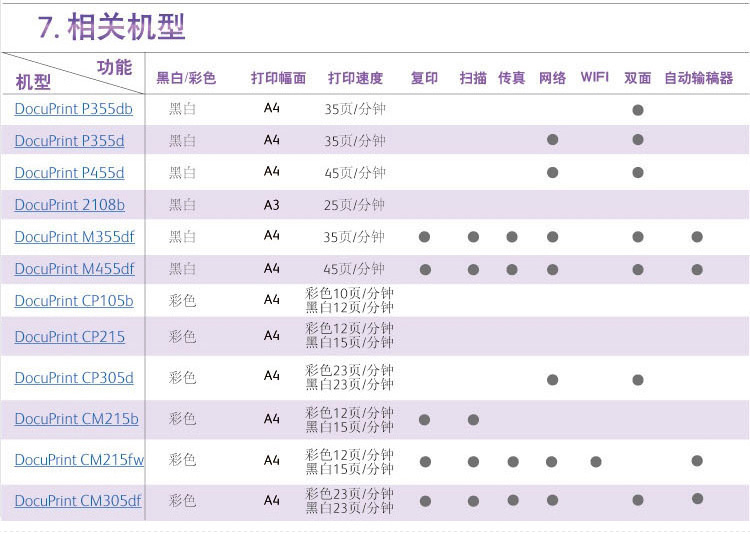Click the 扫描 dot for DocuPrint CM215b
This screenshot has height=542, width=750.
(474, 420)
